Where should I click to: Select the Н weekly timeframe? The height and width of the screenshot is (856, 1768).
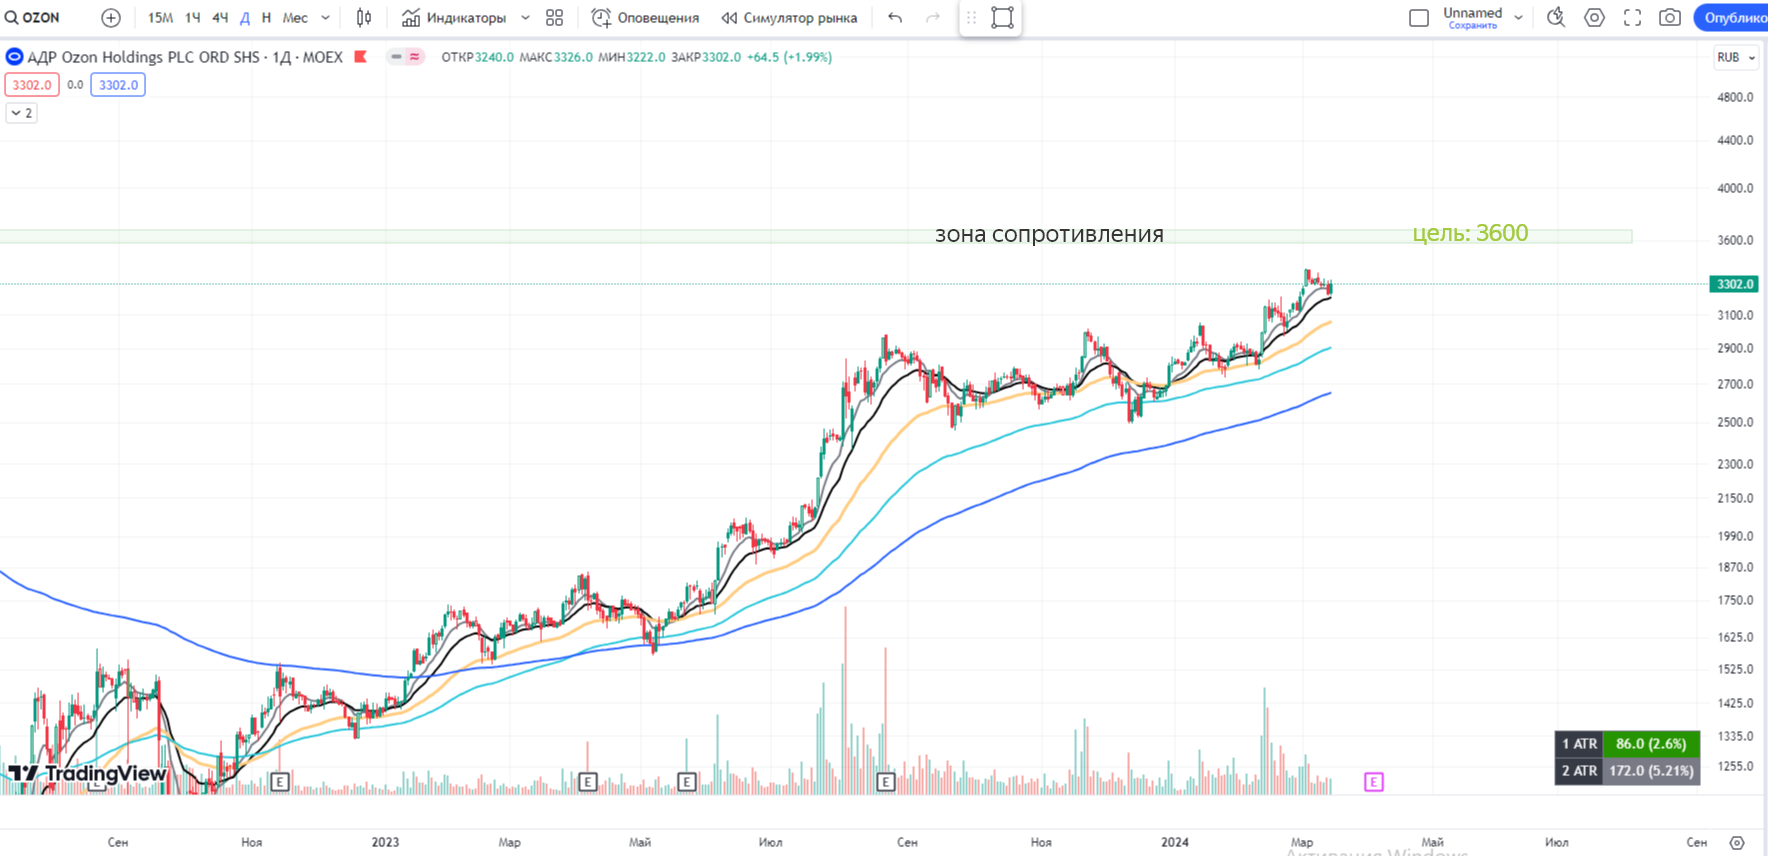266,18
